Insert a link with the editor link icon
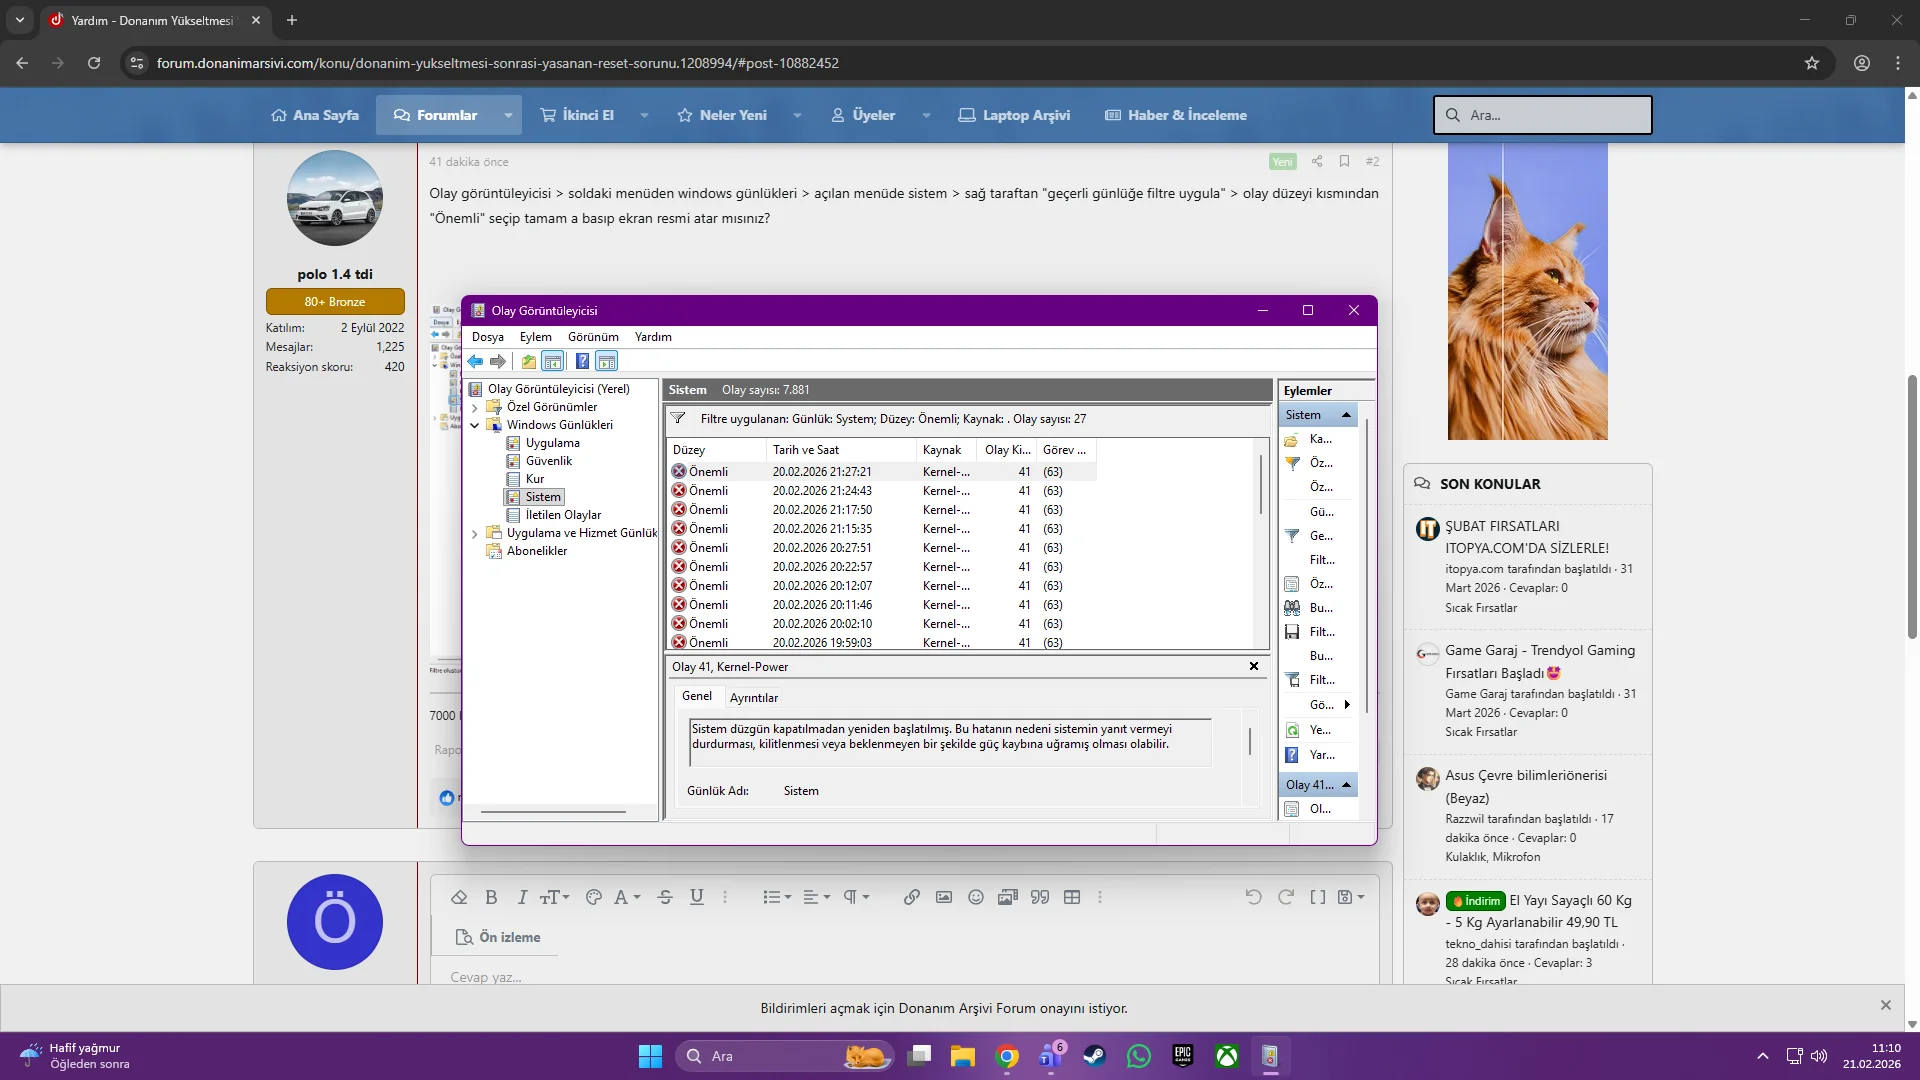 (911, 897)
